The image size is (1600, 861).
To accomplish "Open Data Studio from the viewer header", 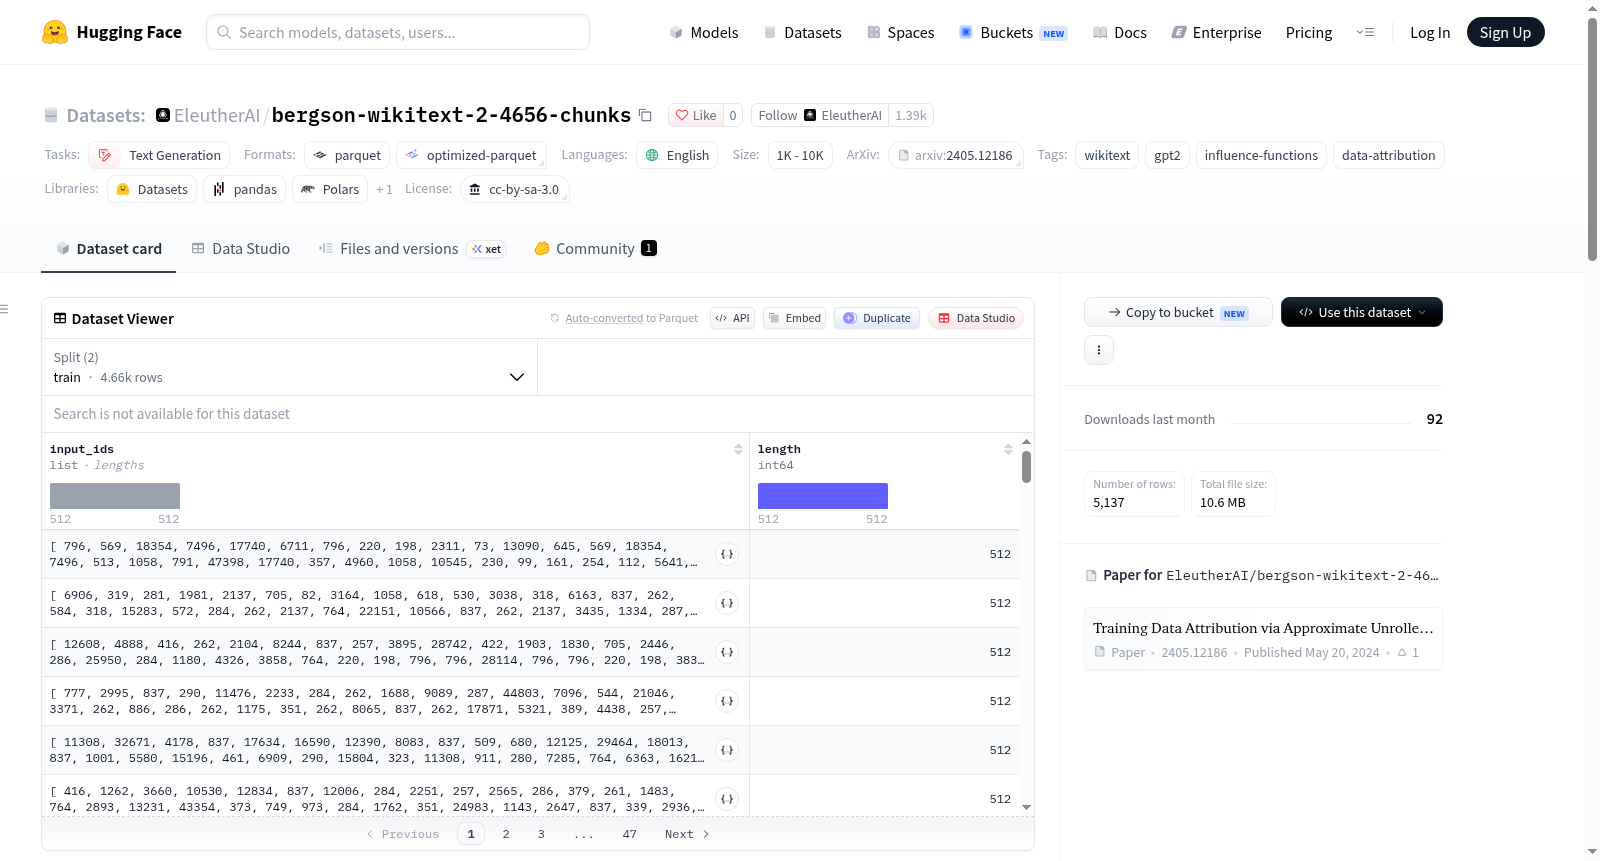I will click(x=976, y=318).
